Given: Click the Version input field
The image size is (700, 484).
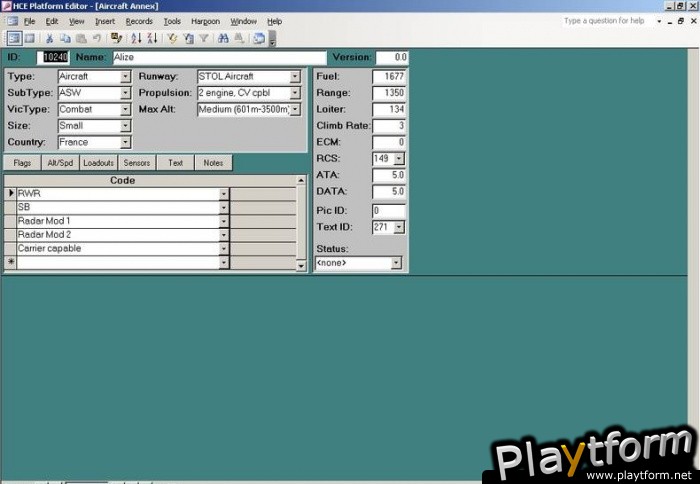Looking at the screenshot, I should pos(392,57).
